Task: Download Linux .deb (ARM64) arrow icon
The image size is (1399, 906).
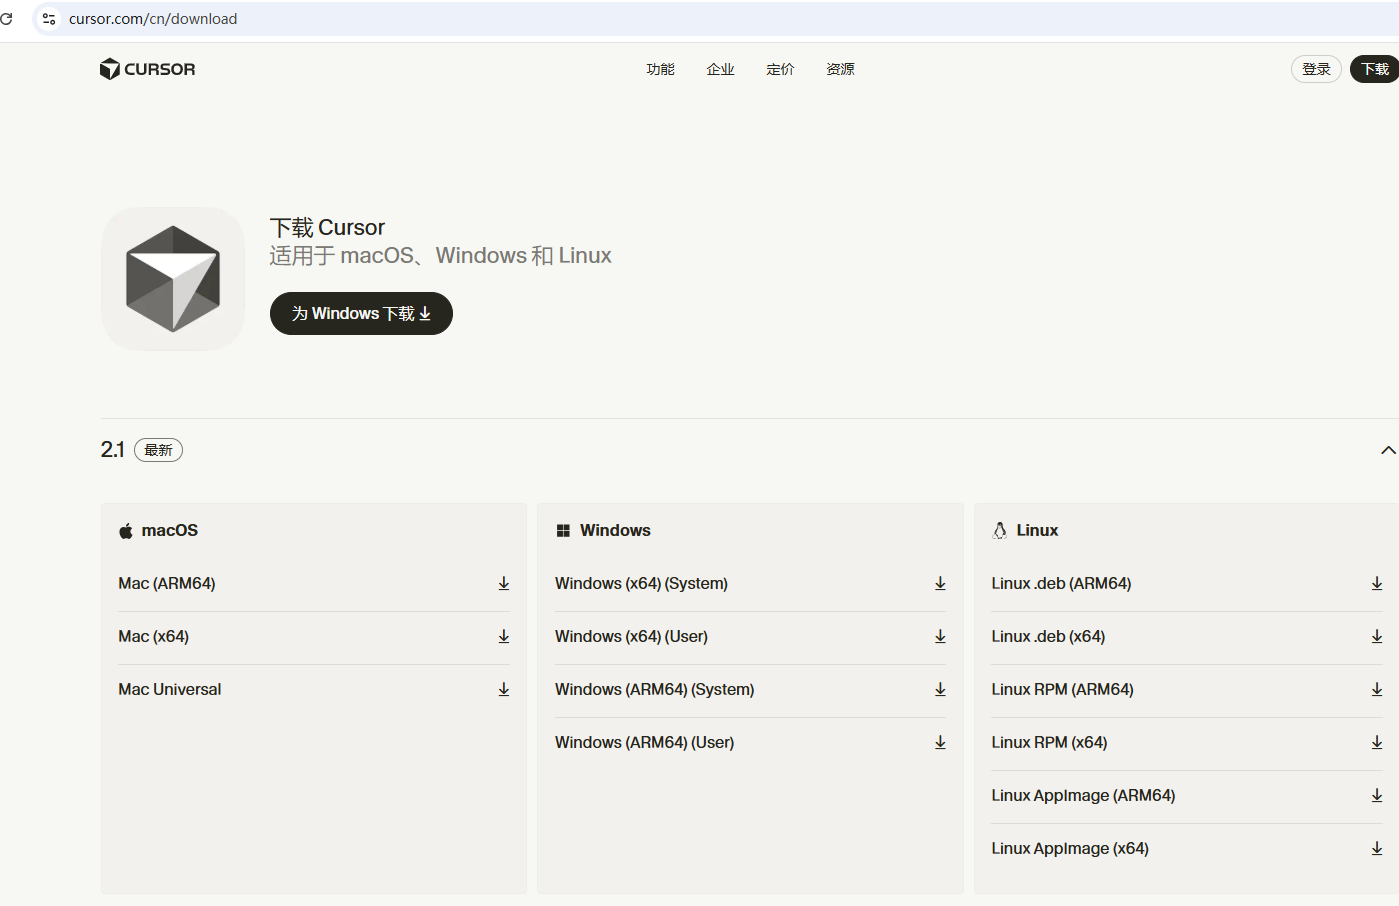Action: click(x=1377, y=583)
